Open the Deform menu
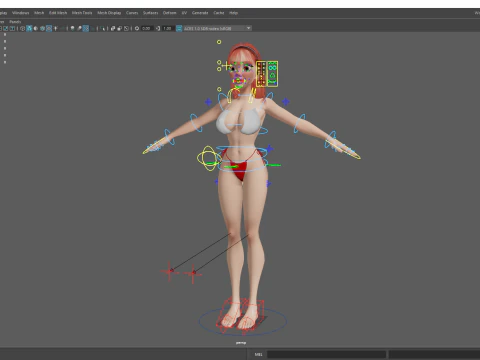 [169, 13]
